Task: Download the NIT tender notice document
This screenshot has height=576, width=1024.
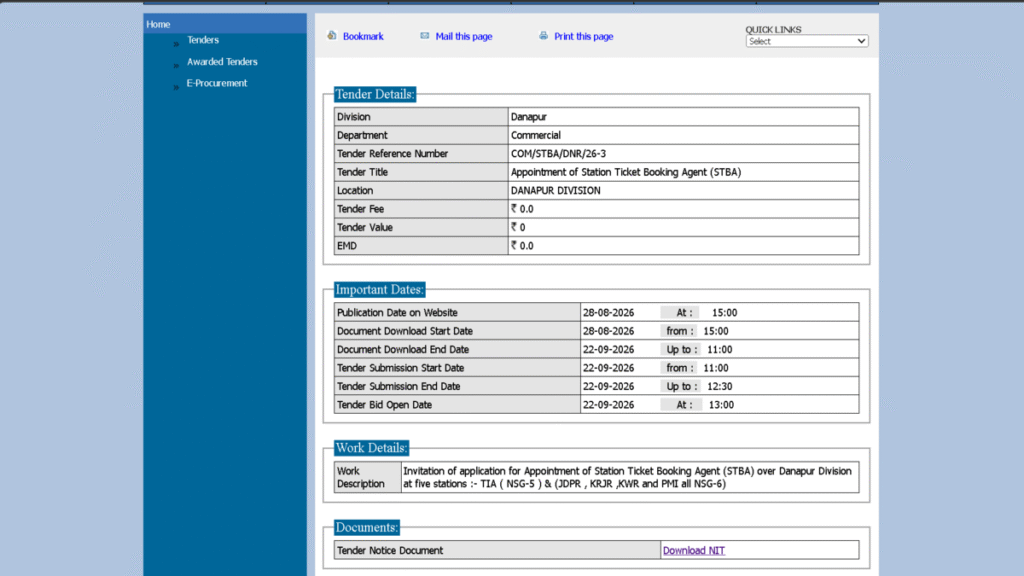Action: [x=694, y=551]
